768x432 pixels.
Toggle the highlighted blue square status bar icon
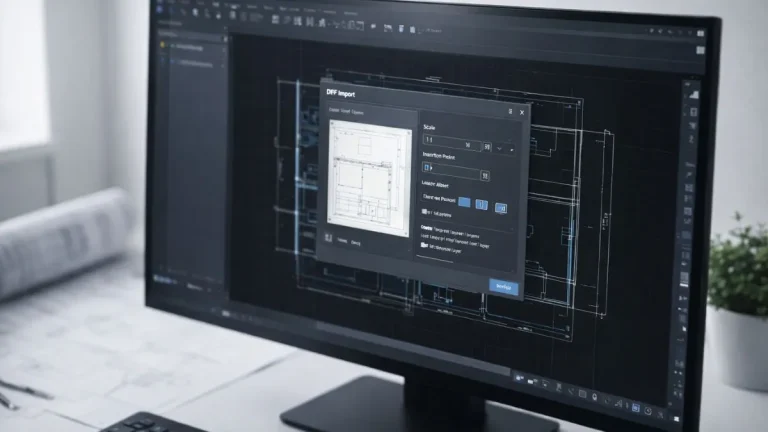coord(635,408)
